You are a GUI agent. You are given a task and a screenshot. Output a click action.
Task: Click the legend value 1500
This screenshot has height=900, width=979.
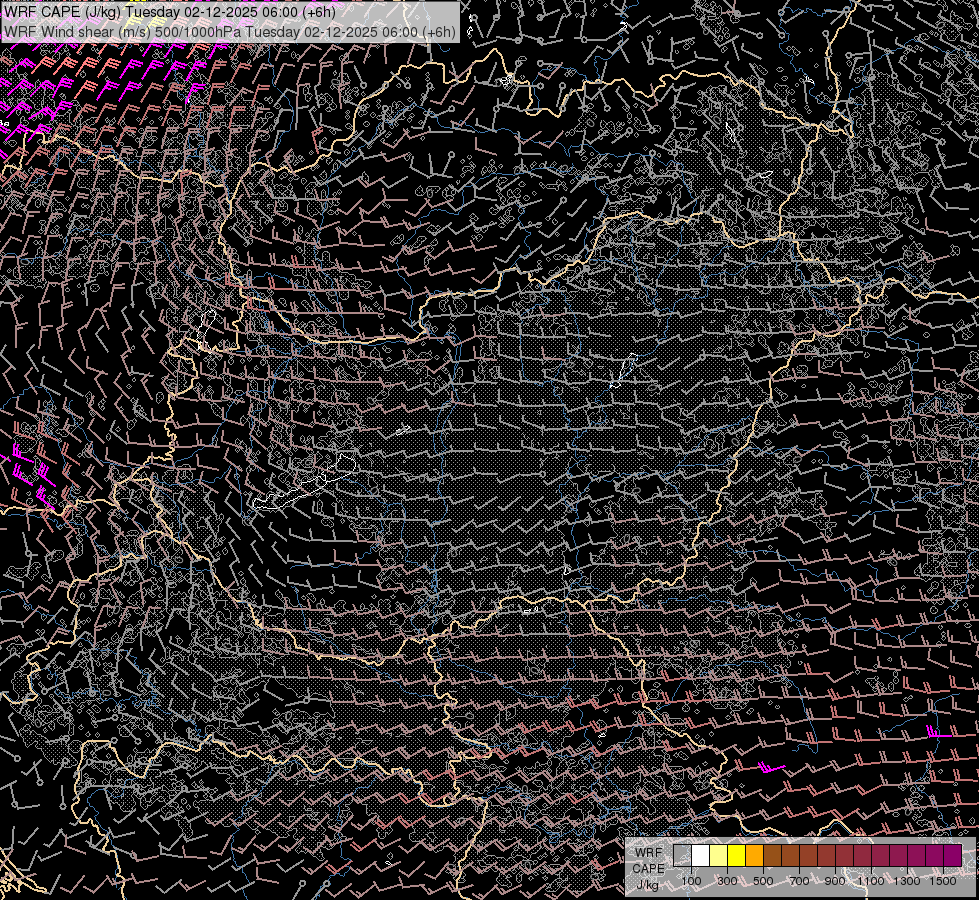[x=943, y=881]
